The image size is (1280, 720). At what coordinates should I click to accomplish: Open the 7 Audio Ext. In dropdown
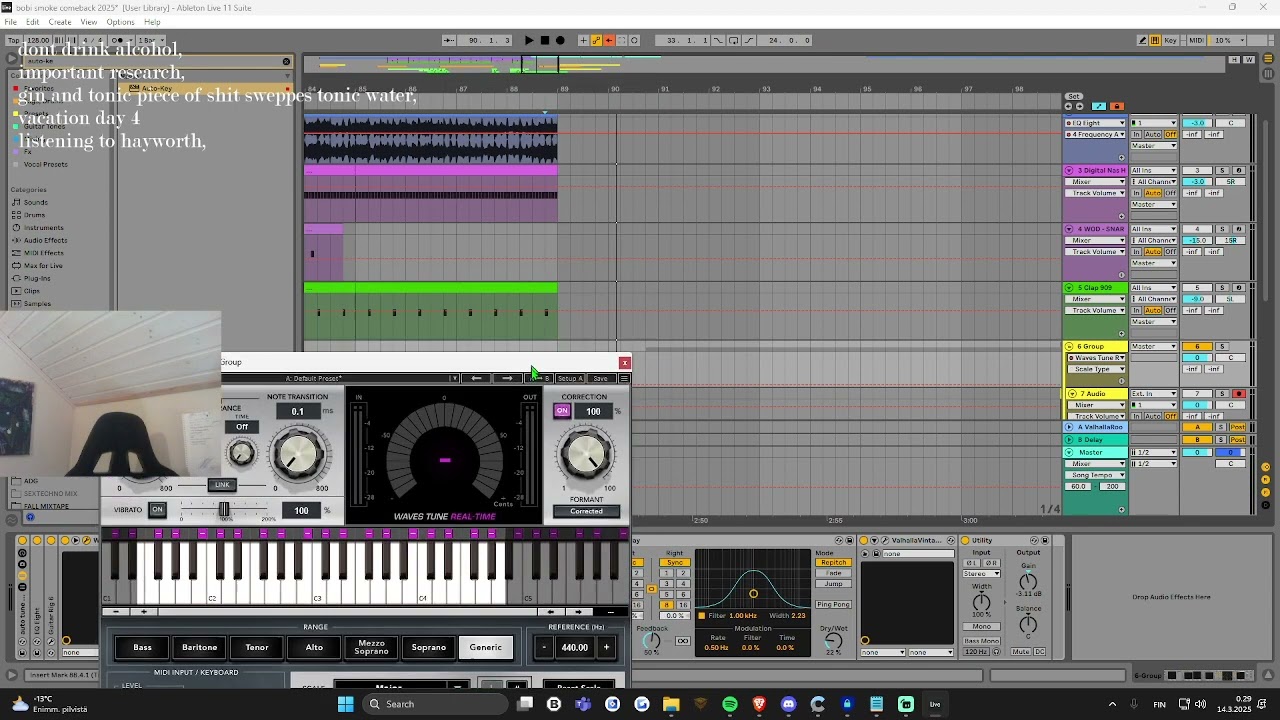point(1154,394)
